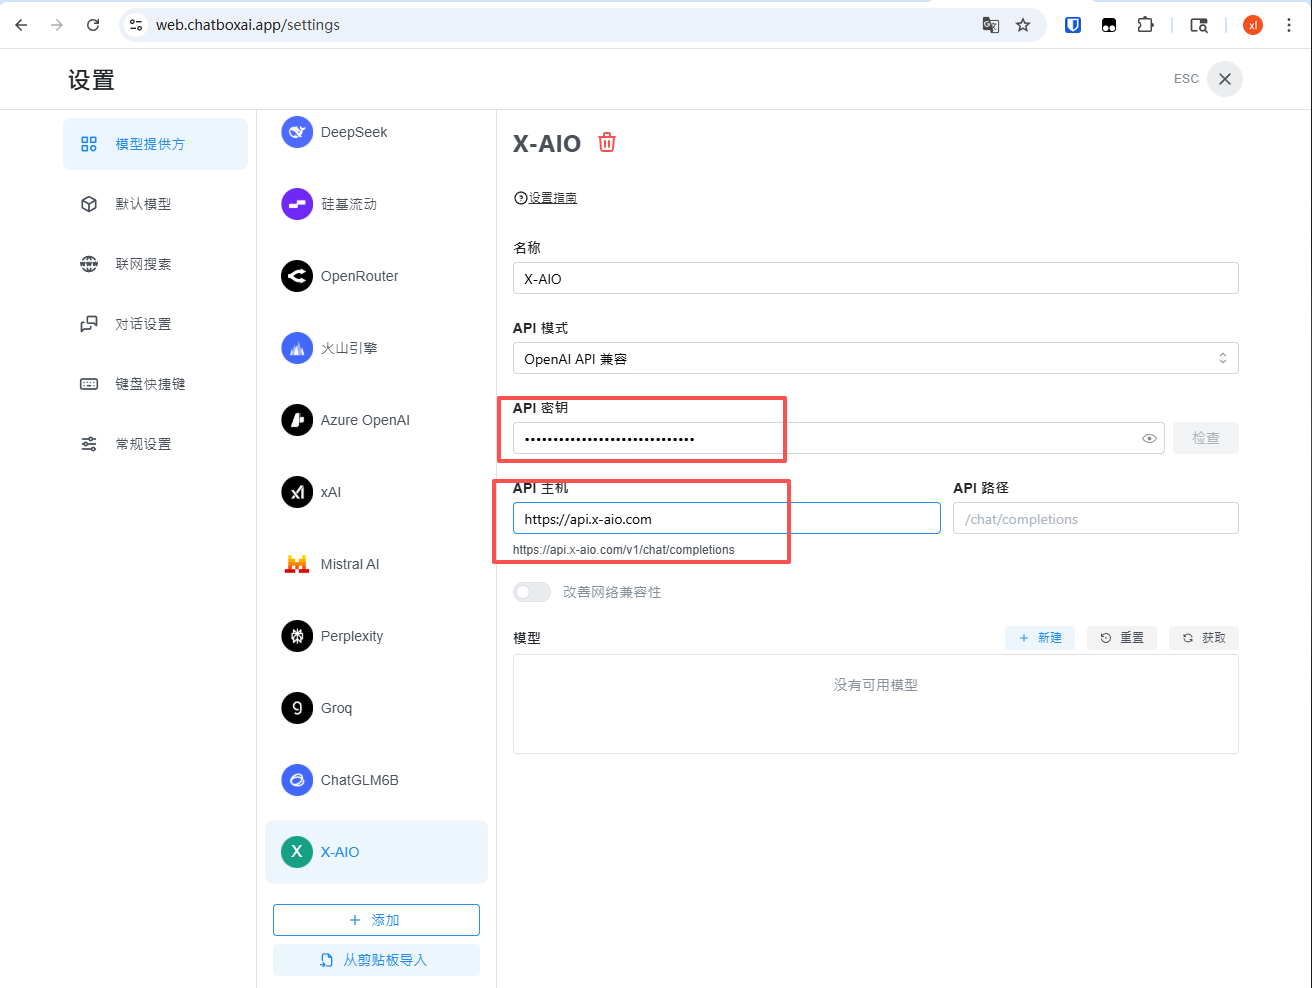Close settings with the X button near ESC

pos(1225,79)
